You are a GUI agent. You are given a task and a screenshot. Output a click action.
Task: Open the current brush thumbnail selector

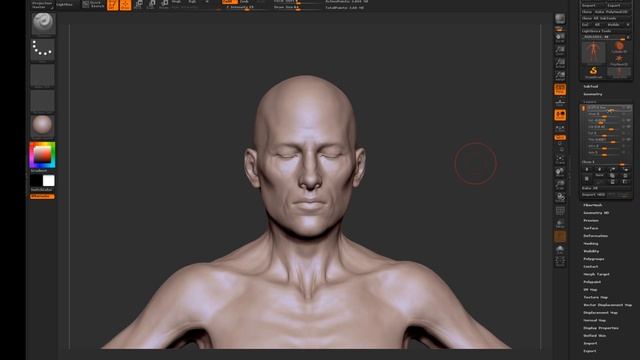coord(43,24)
